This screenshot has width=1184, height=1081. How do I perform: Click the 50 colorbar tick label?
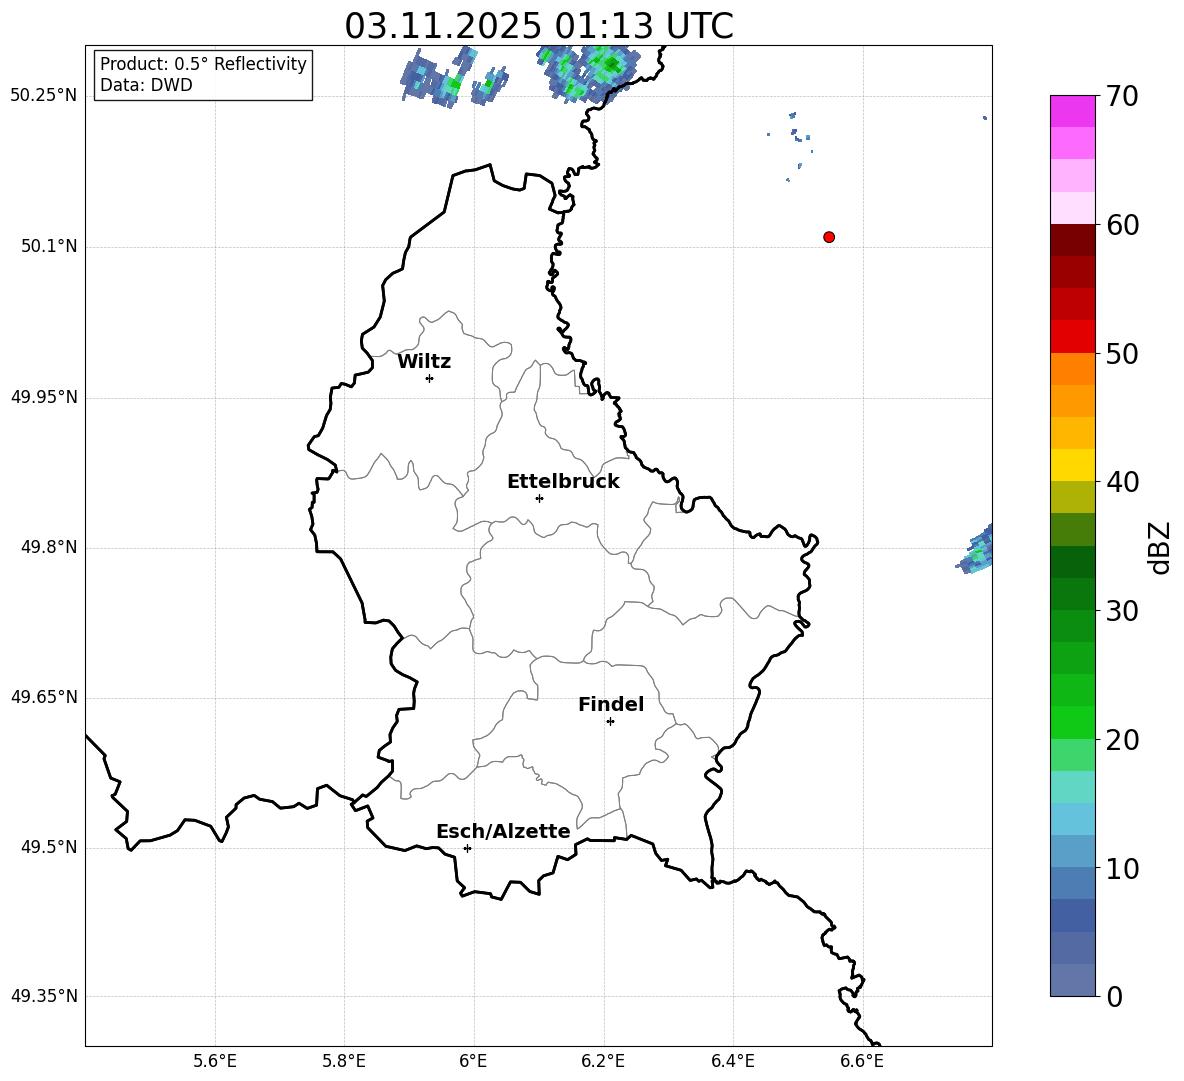point(1122,353)
